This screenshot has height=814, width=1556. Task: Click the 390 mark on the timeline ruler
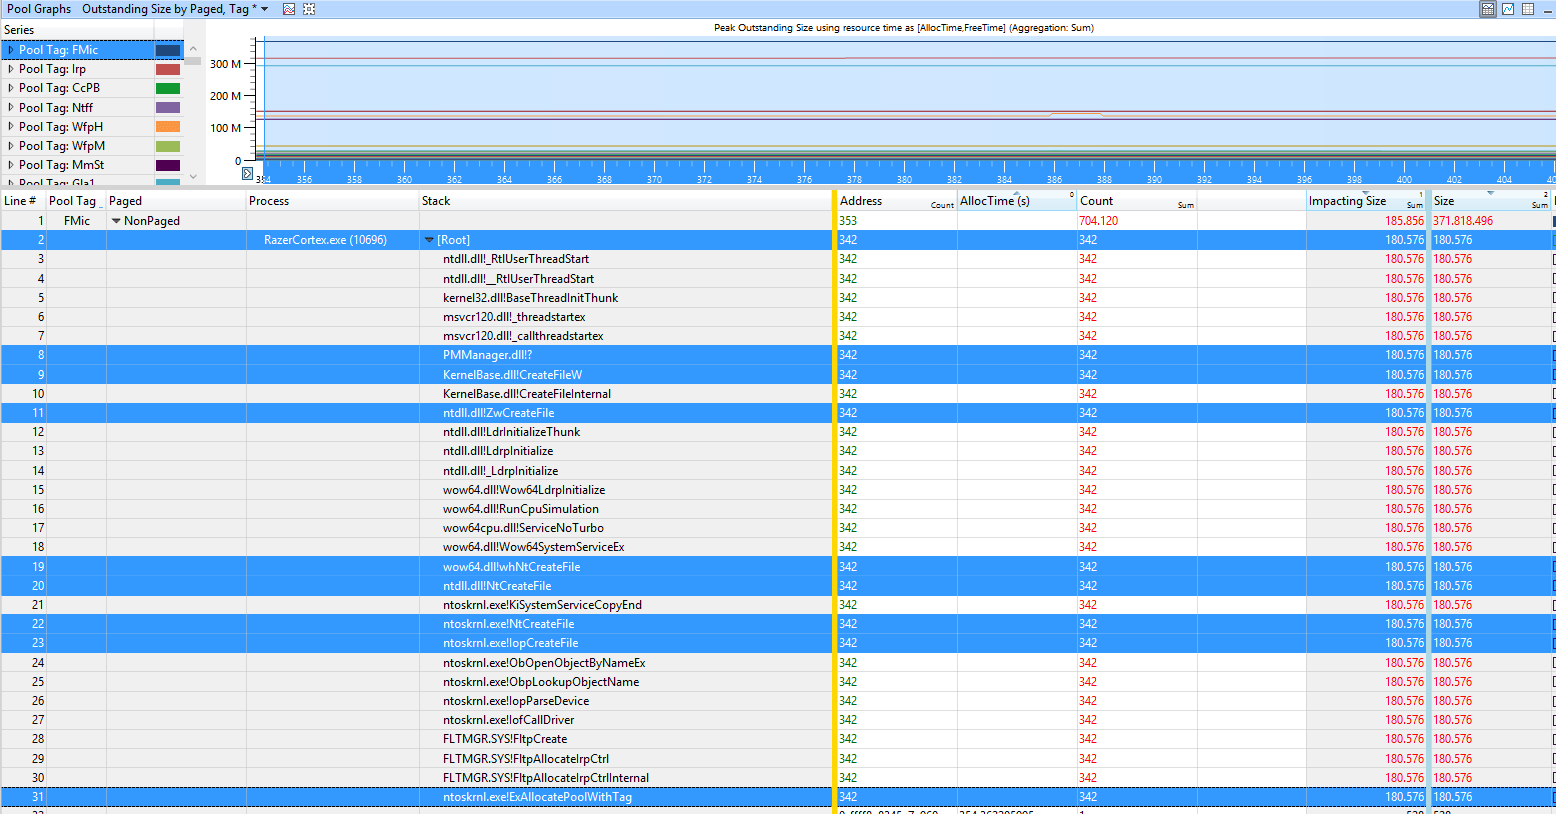click(1154, 179)
